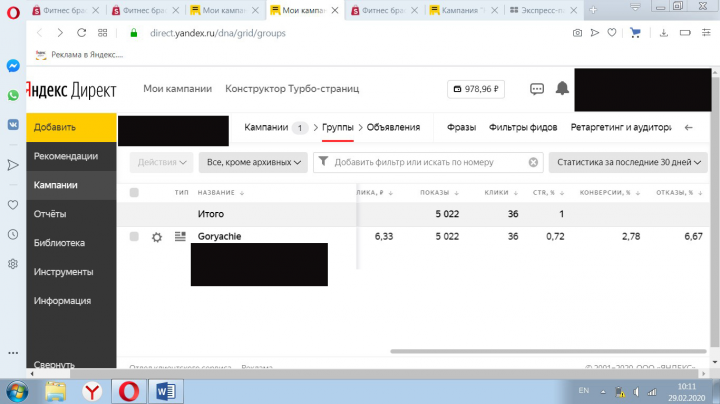Add page to bookmarks with heart icon
Viewport: 720px width, 404px height.
(x=612, y=33)
